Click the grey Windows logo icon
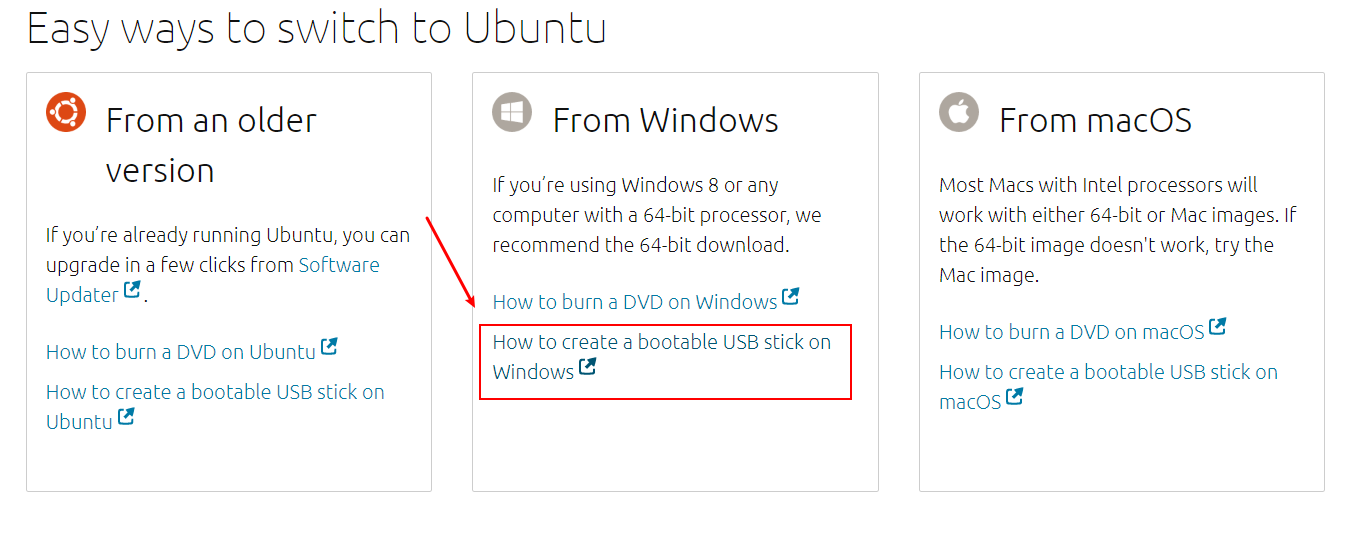The image size is (1371, 551). coord(513,111)
